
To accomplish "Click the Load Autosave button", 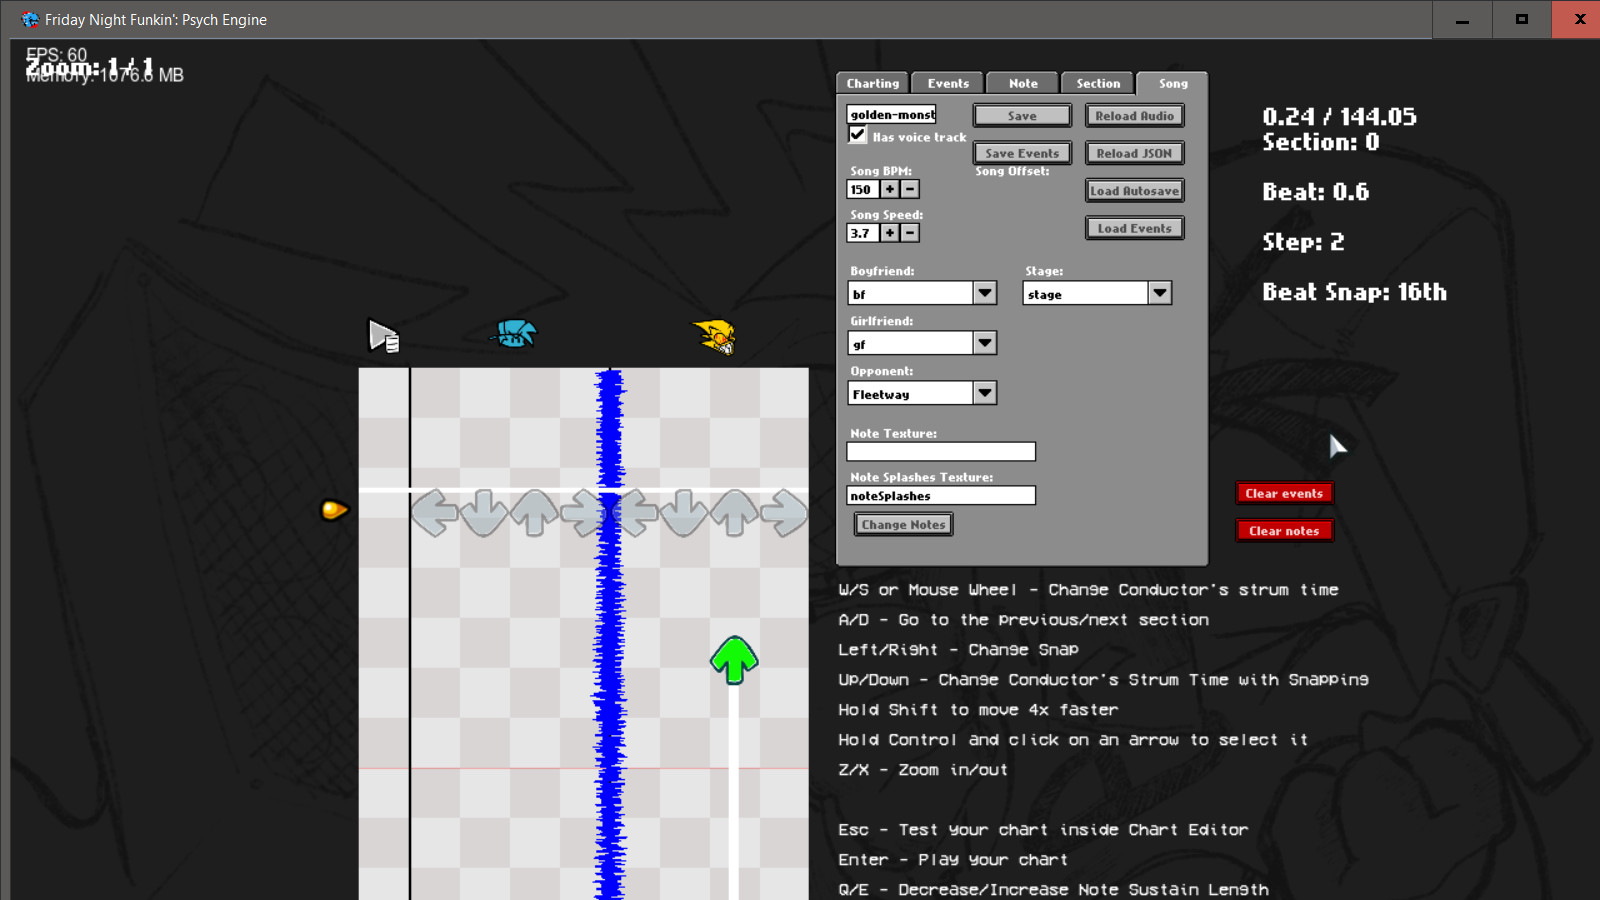I will [x=1135, y=191].
